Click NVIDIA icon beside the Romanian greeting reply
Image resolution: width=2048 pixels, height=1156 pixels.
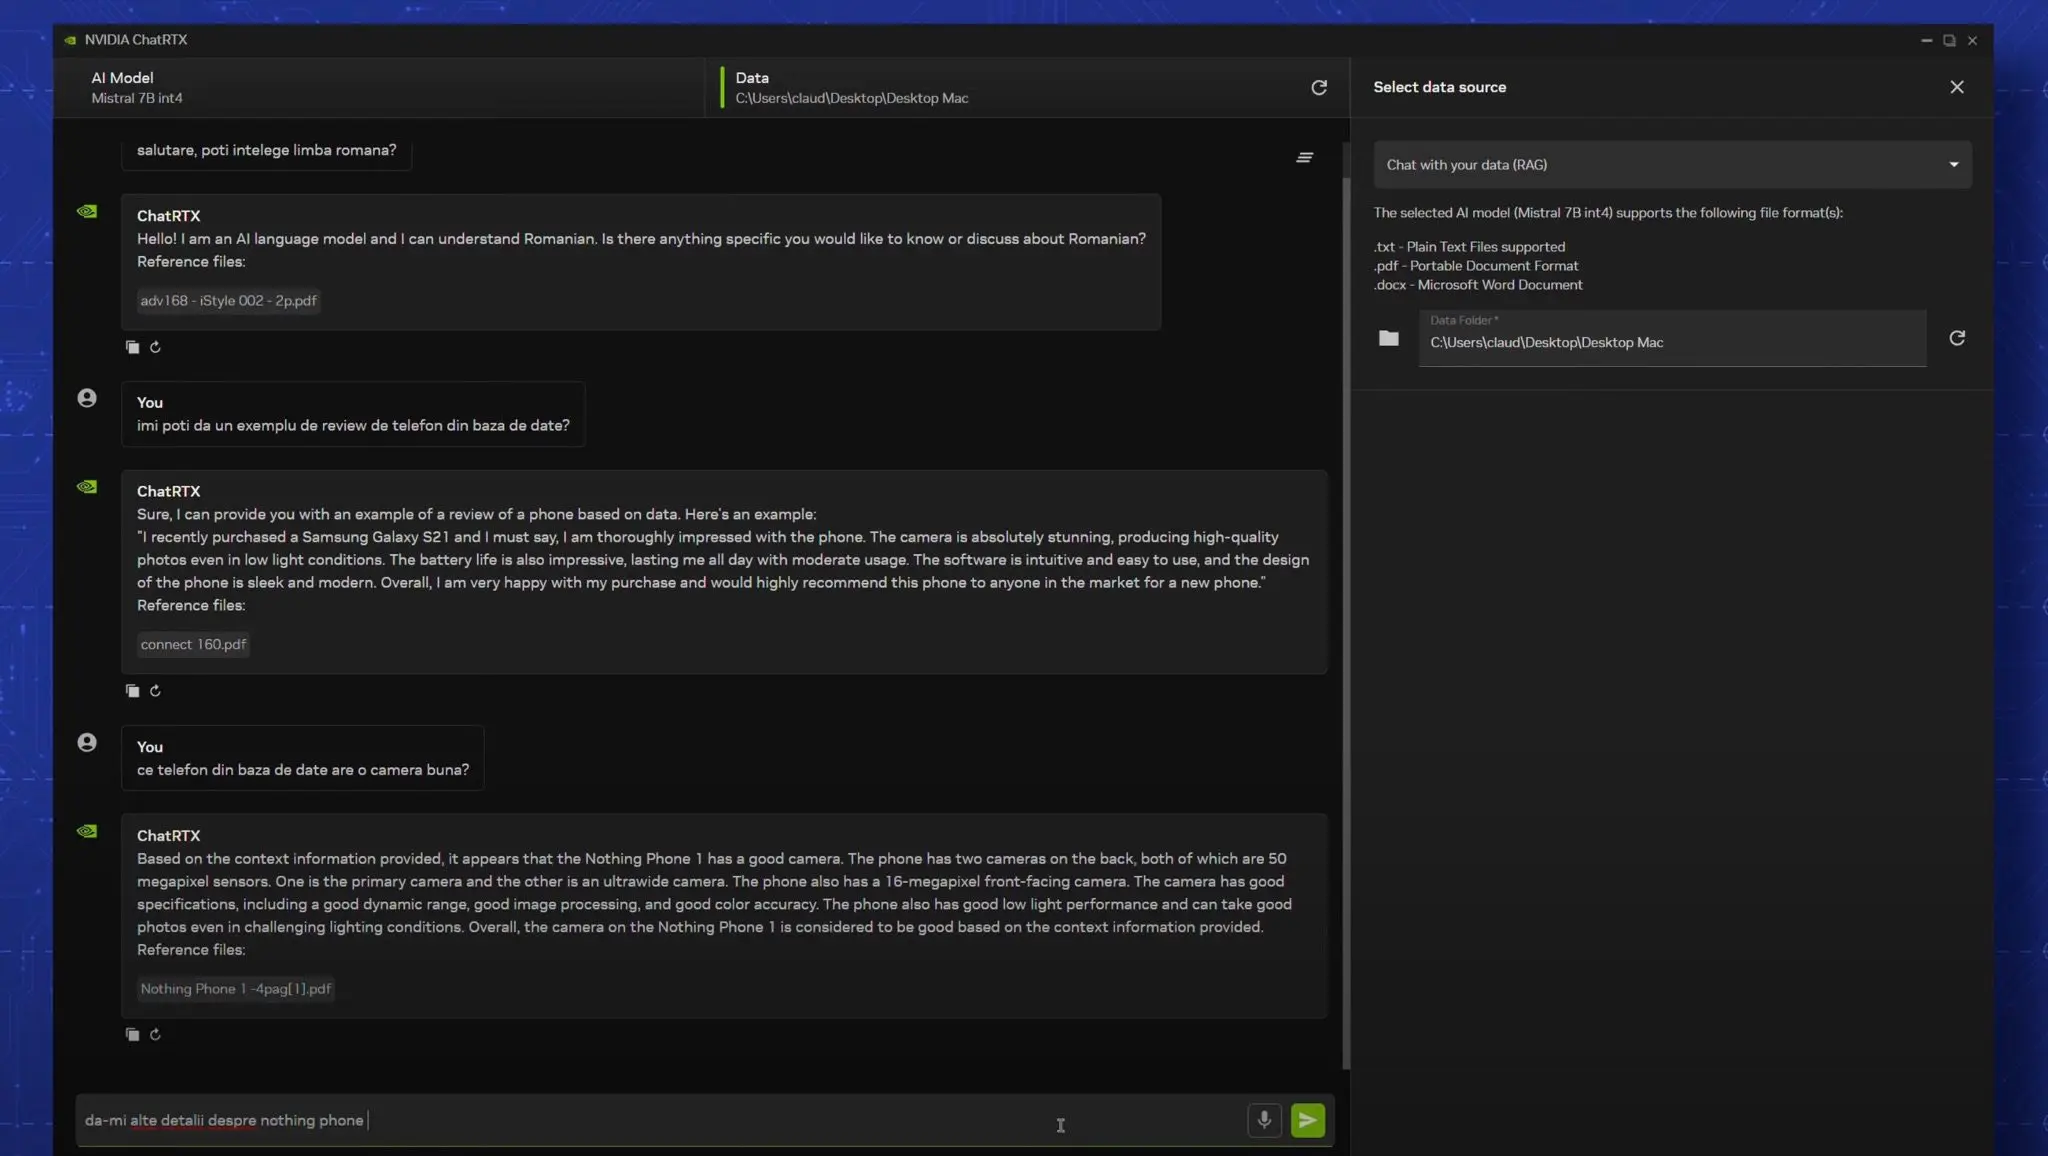click(87, 211)
